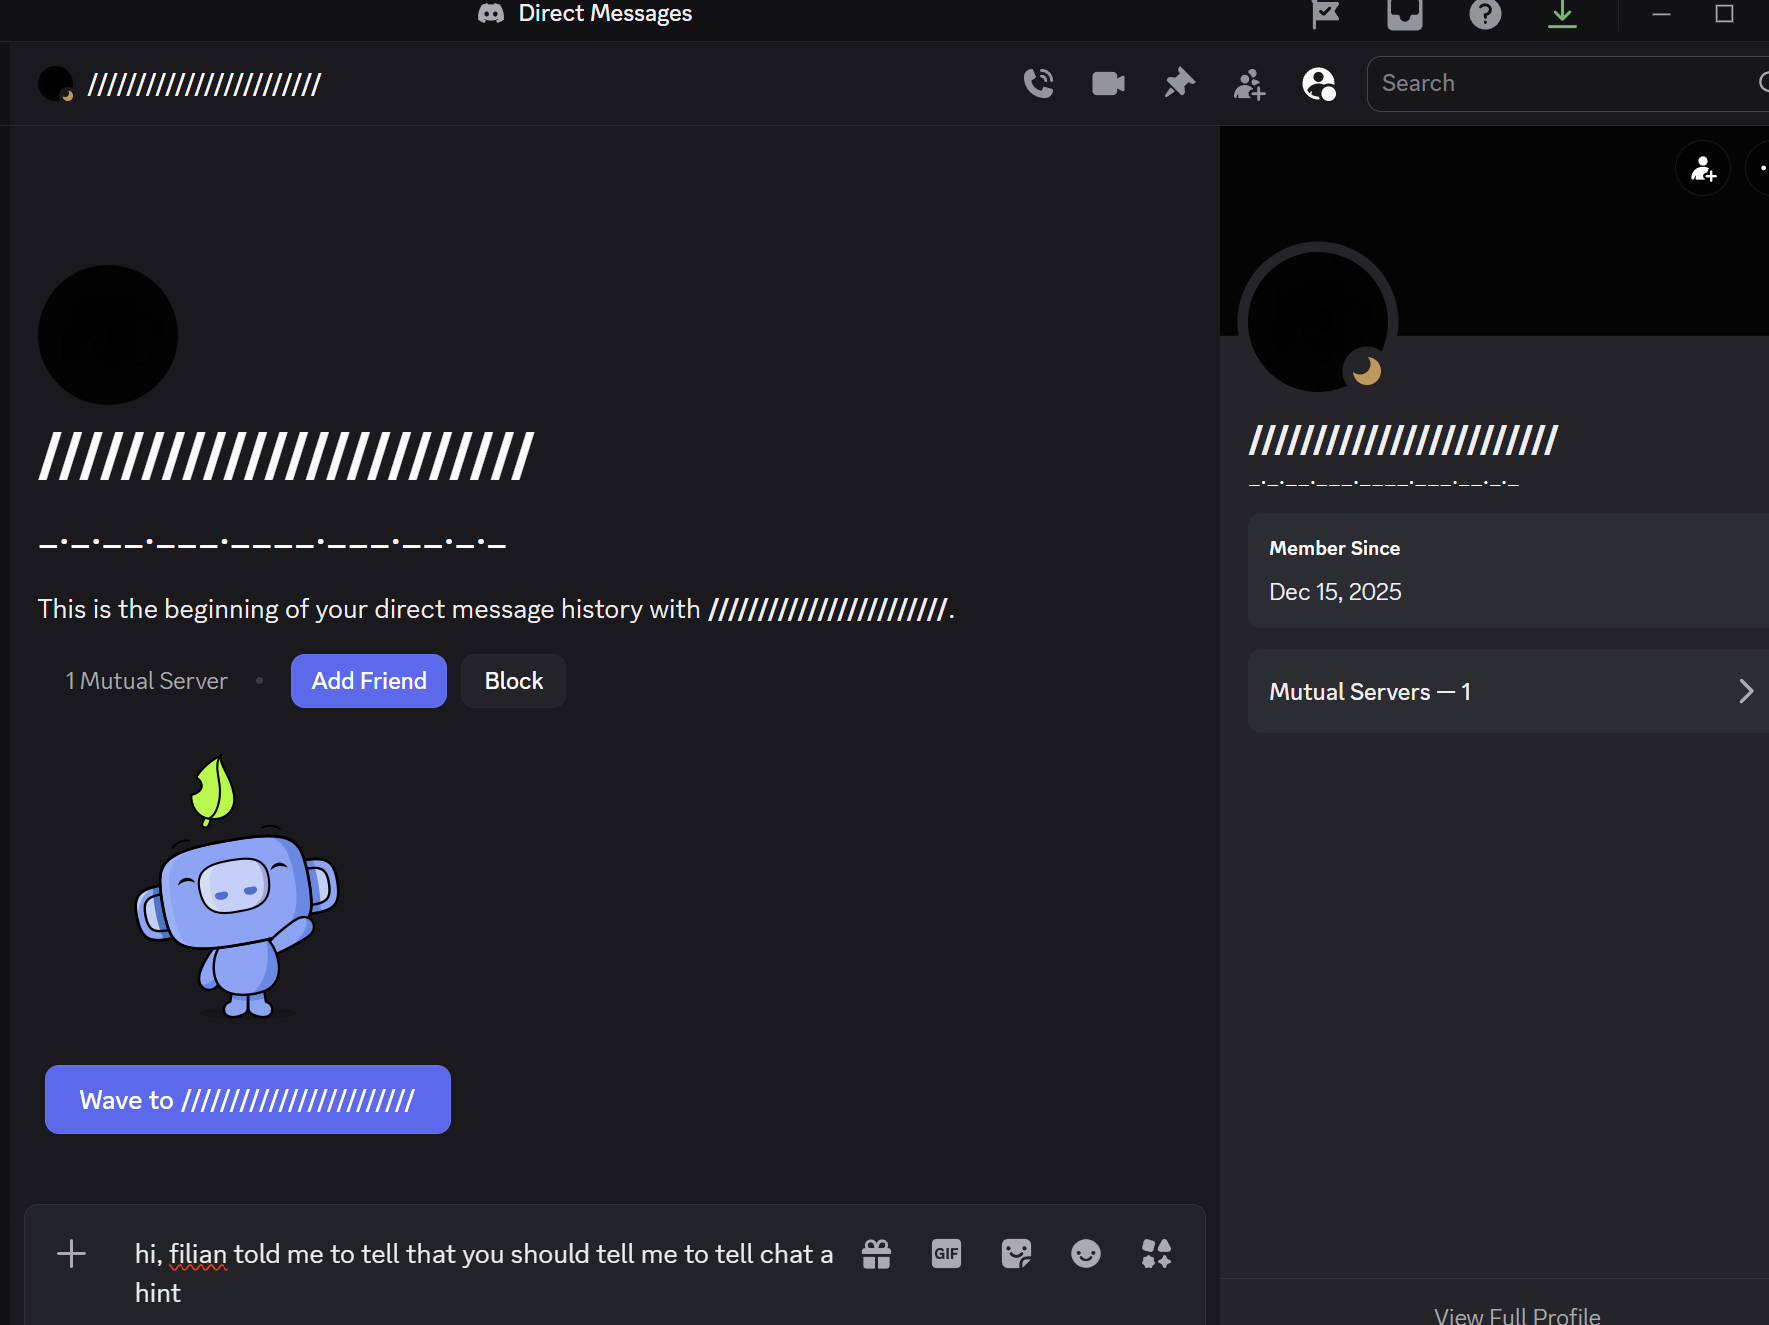Click the green download update icon

[x=1562, y=14]
